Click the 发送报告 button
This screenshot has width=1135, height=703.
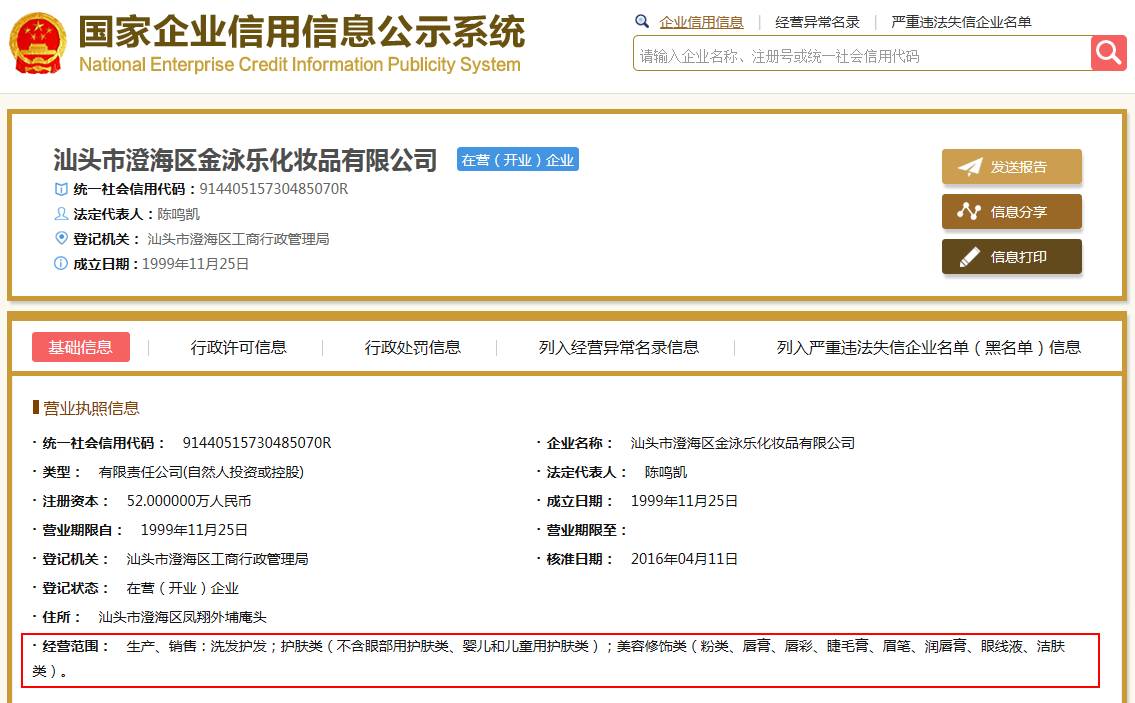point(1011,167)
